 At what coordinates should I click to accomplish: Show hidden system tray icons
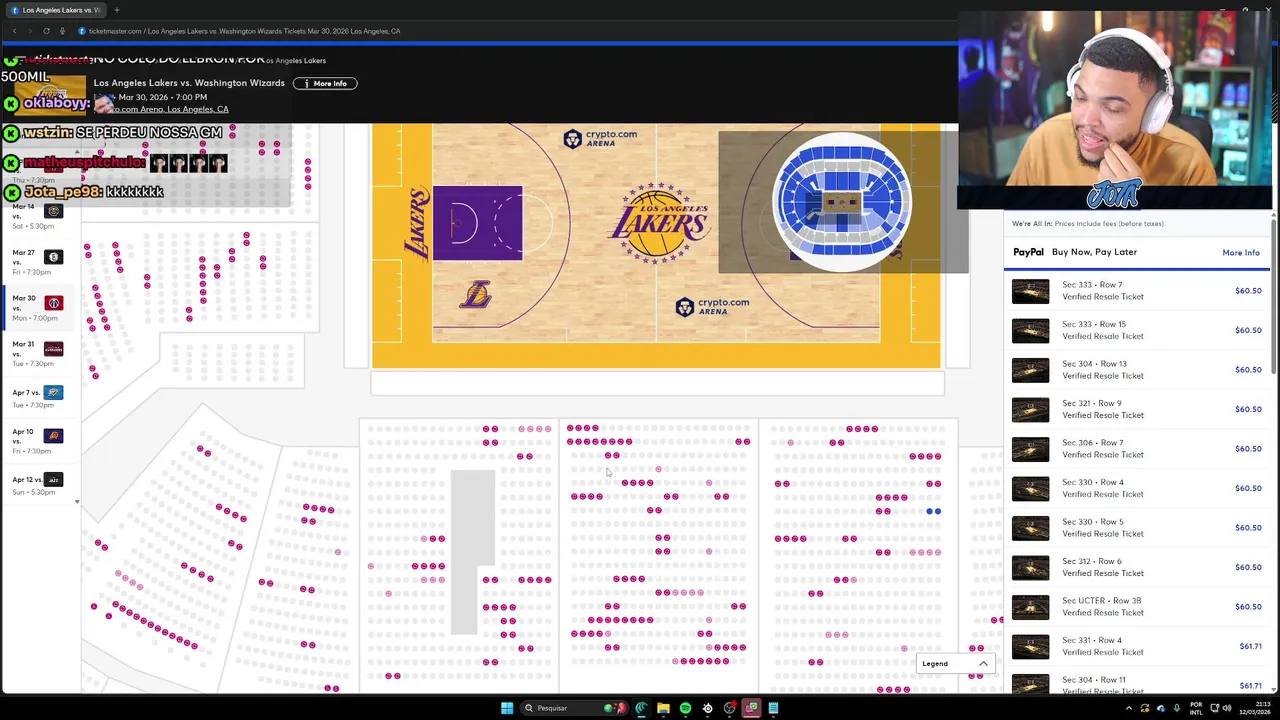pyautogui.click(x=1129, y=708)
